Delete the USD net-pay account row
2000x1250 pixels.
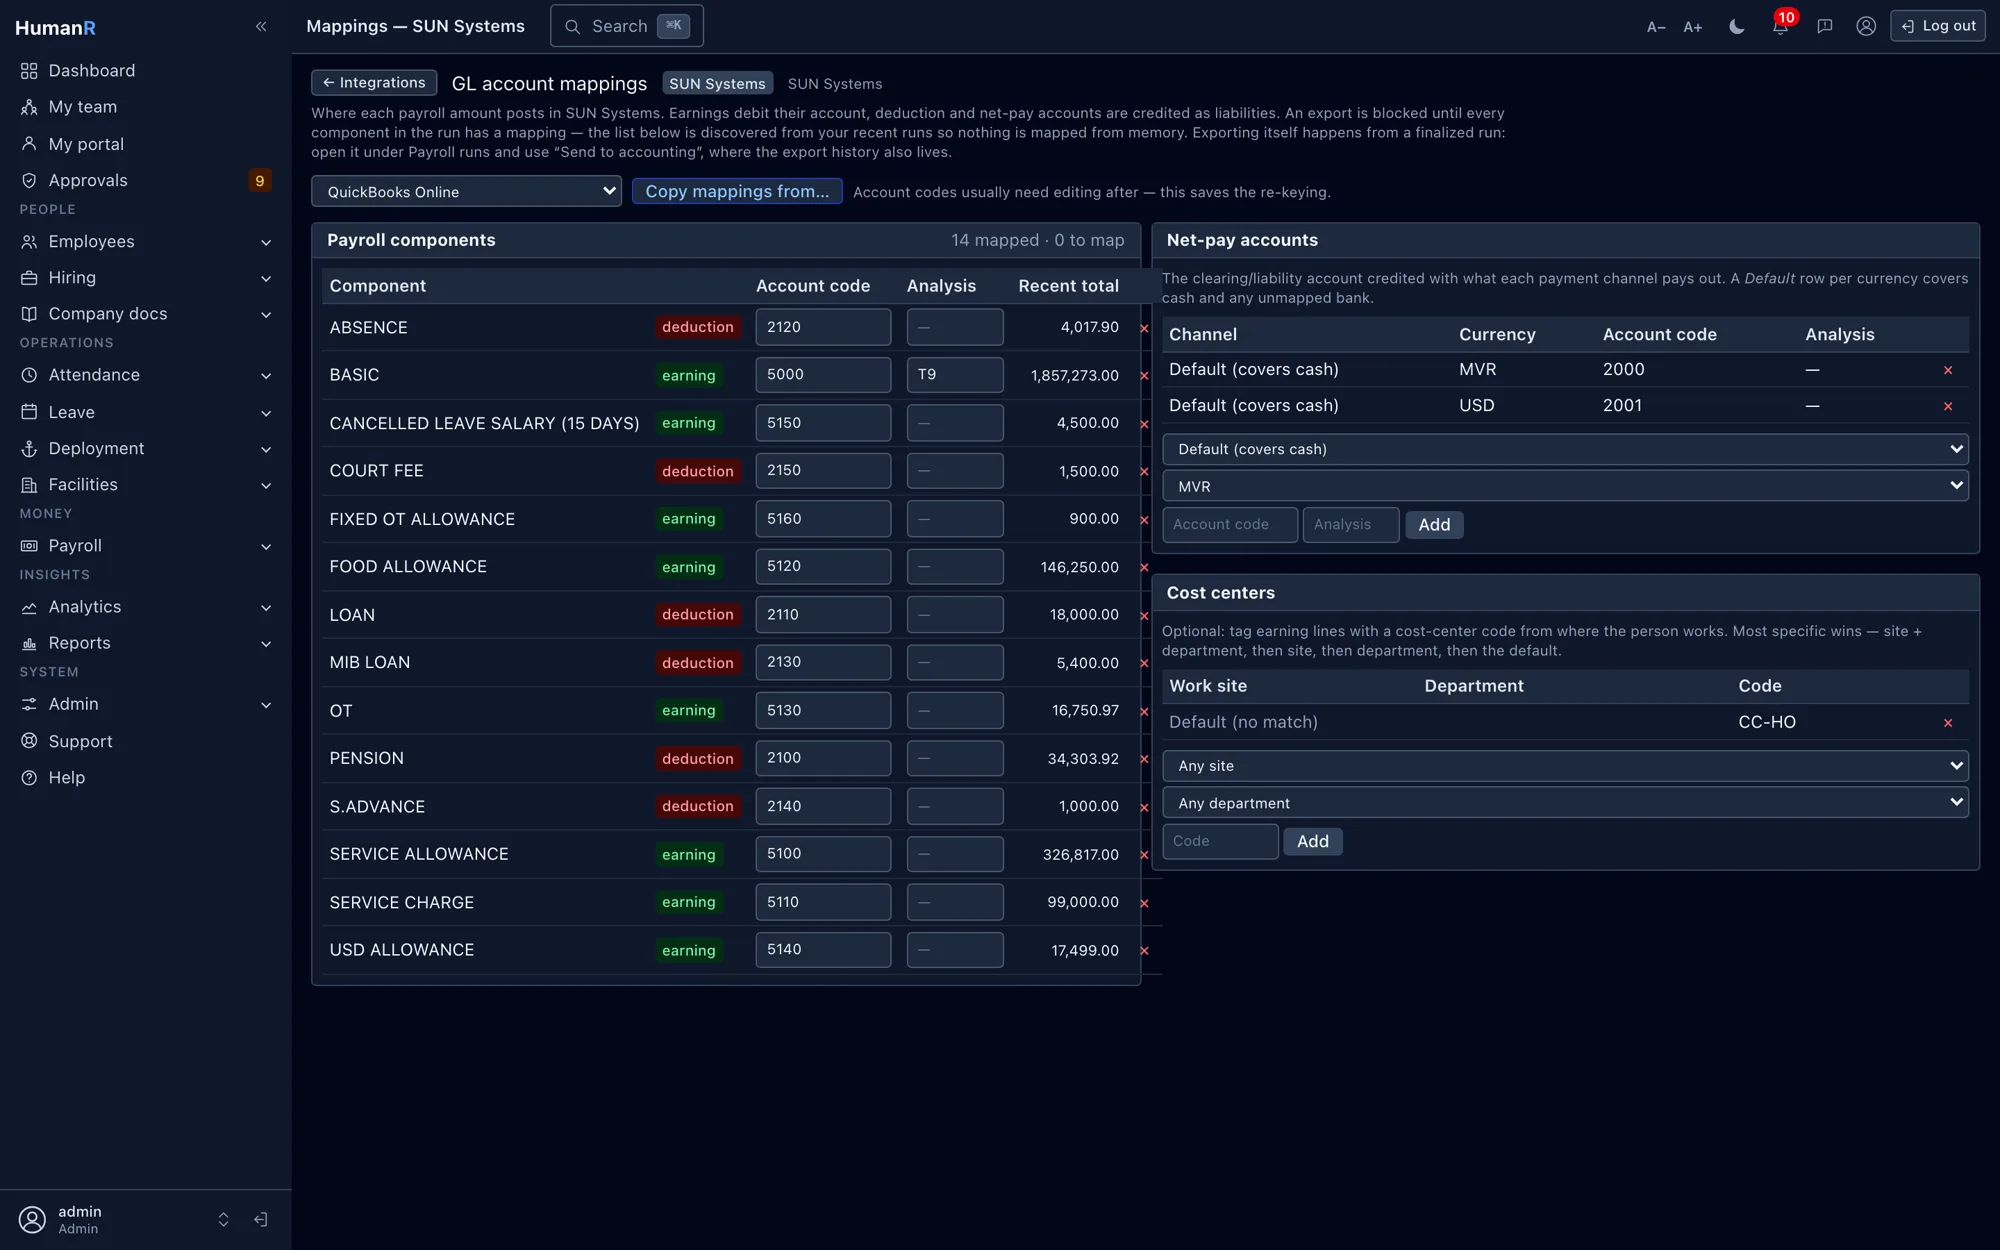pyautogui.click(x=1948, y=406)
